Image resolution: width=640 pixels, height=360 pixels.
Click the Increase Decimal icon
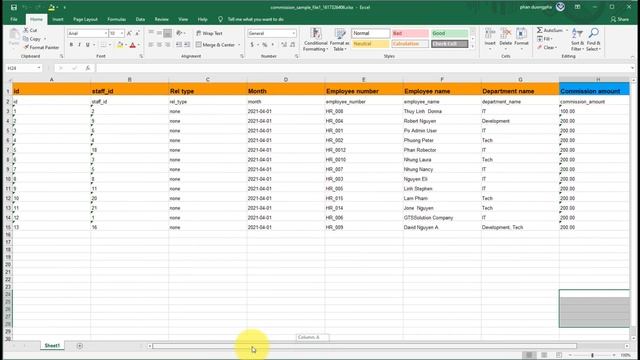[284, 45]
